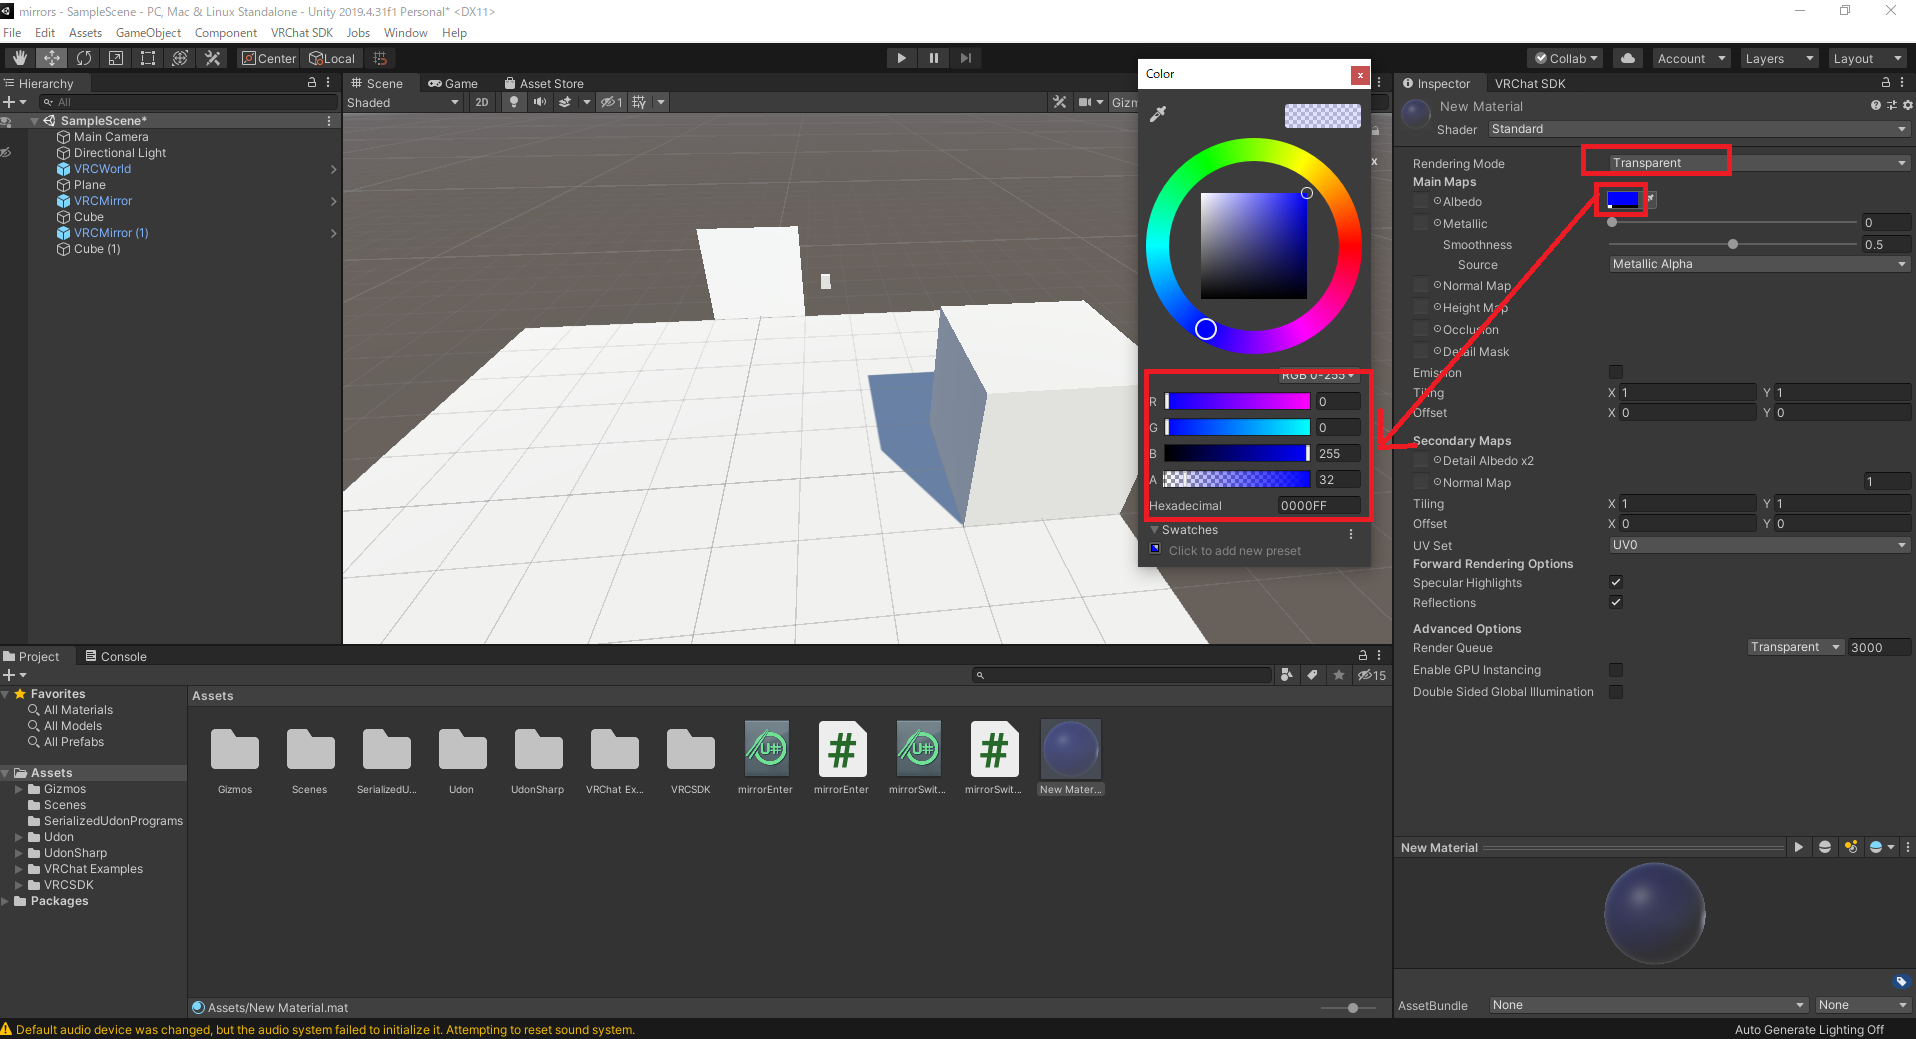Screen dimensions: 1916x1039
Task: Switch to the Asset Store tab
Action: click(x=544, y=83)
